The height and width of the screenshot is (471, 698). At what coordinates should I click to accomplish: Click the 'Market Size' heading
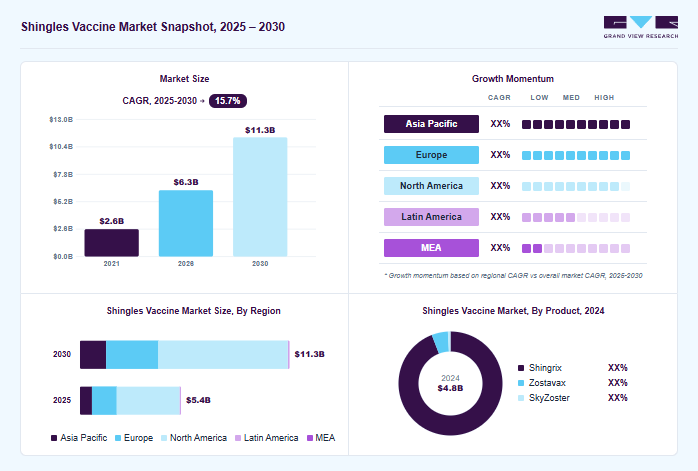(184, 79)
